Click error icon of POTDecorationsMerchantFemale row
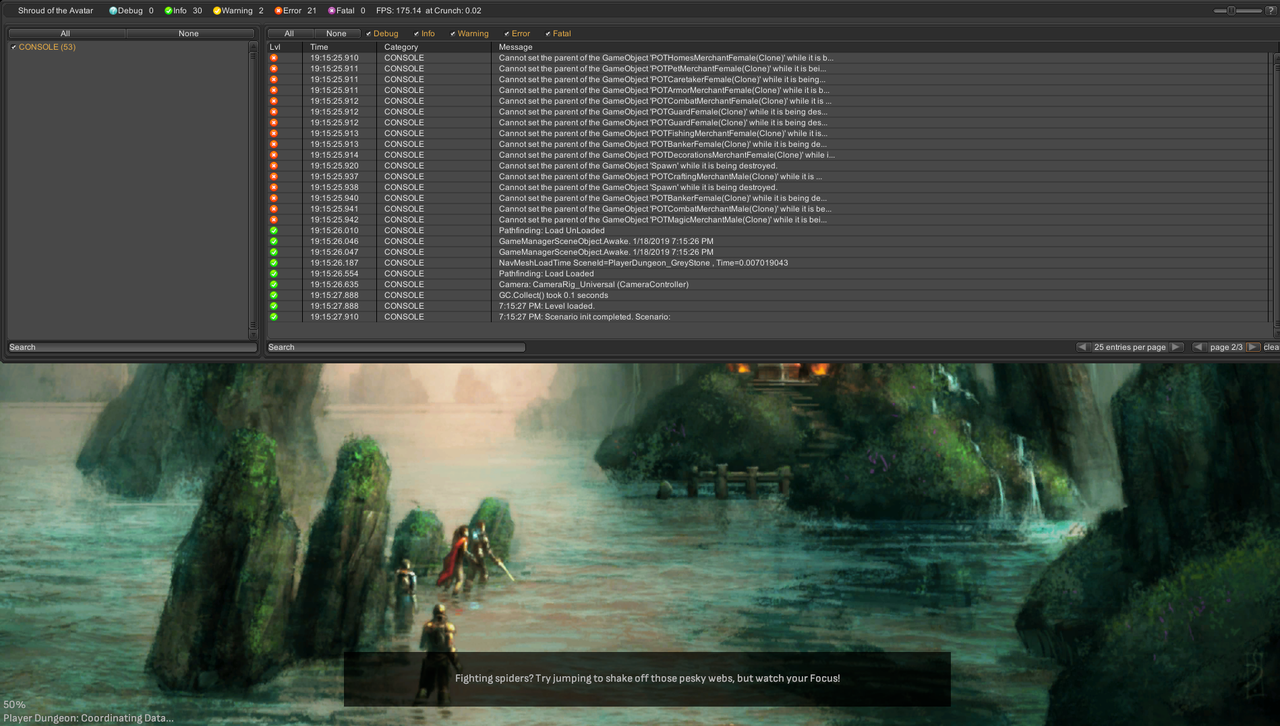Image resolution: width=1280 pixels, height=726 pixels. click(x=274, y=155)
